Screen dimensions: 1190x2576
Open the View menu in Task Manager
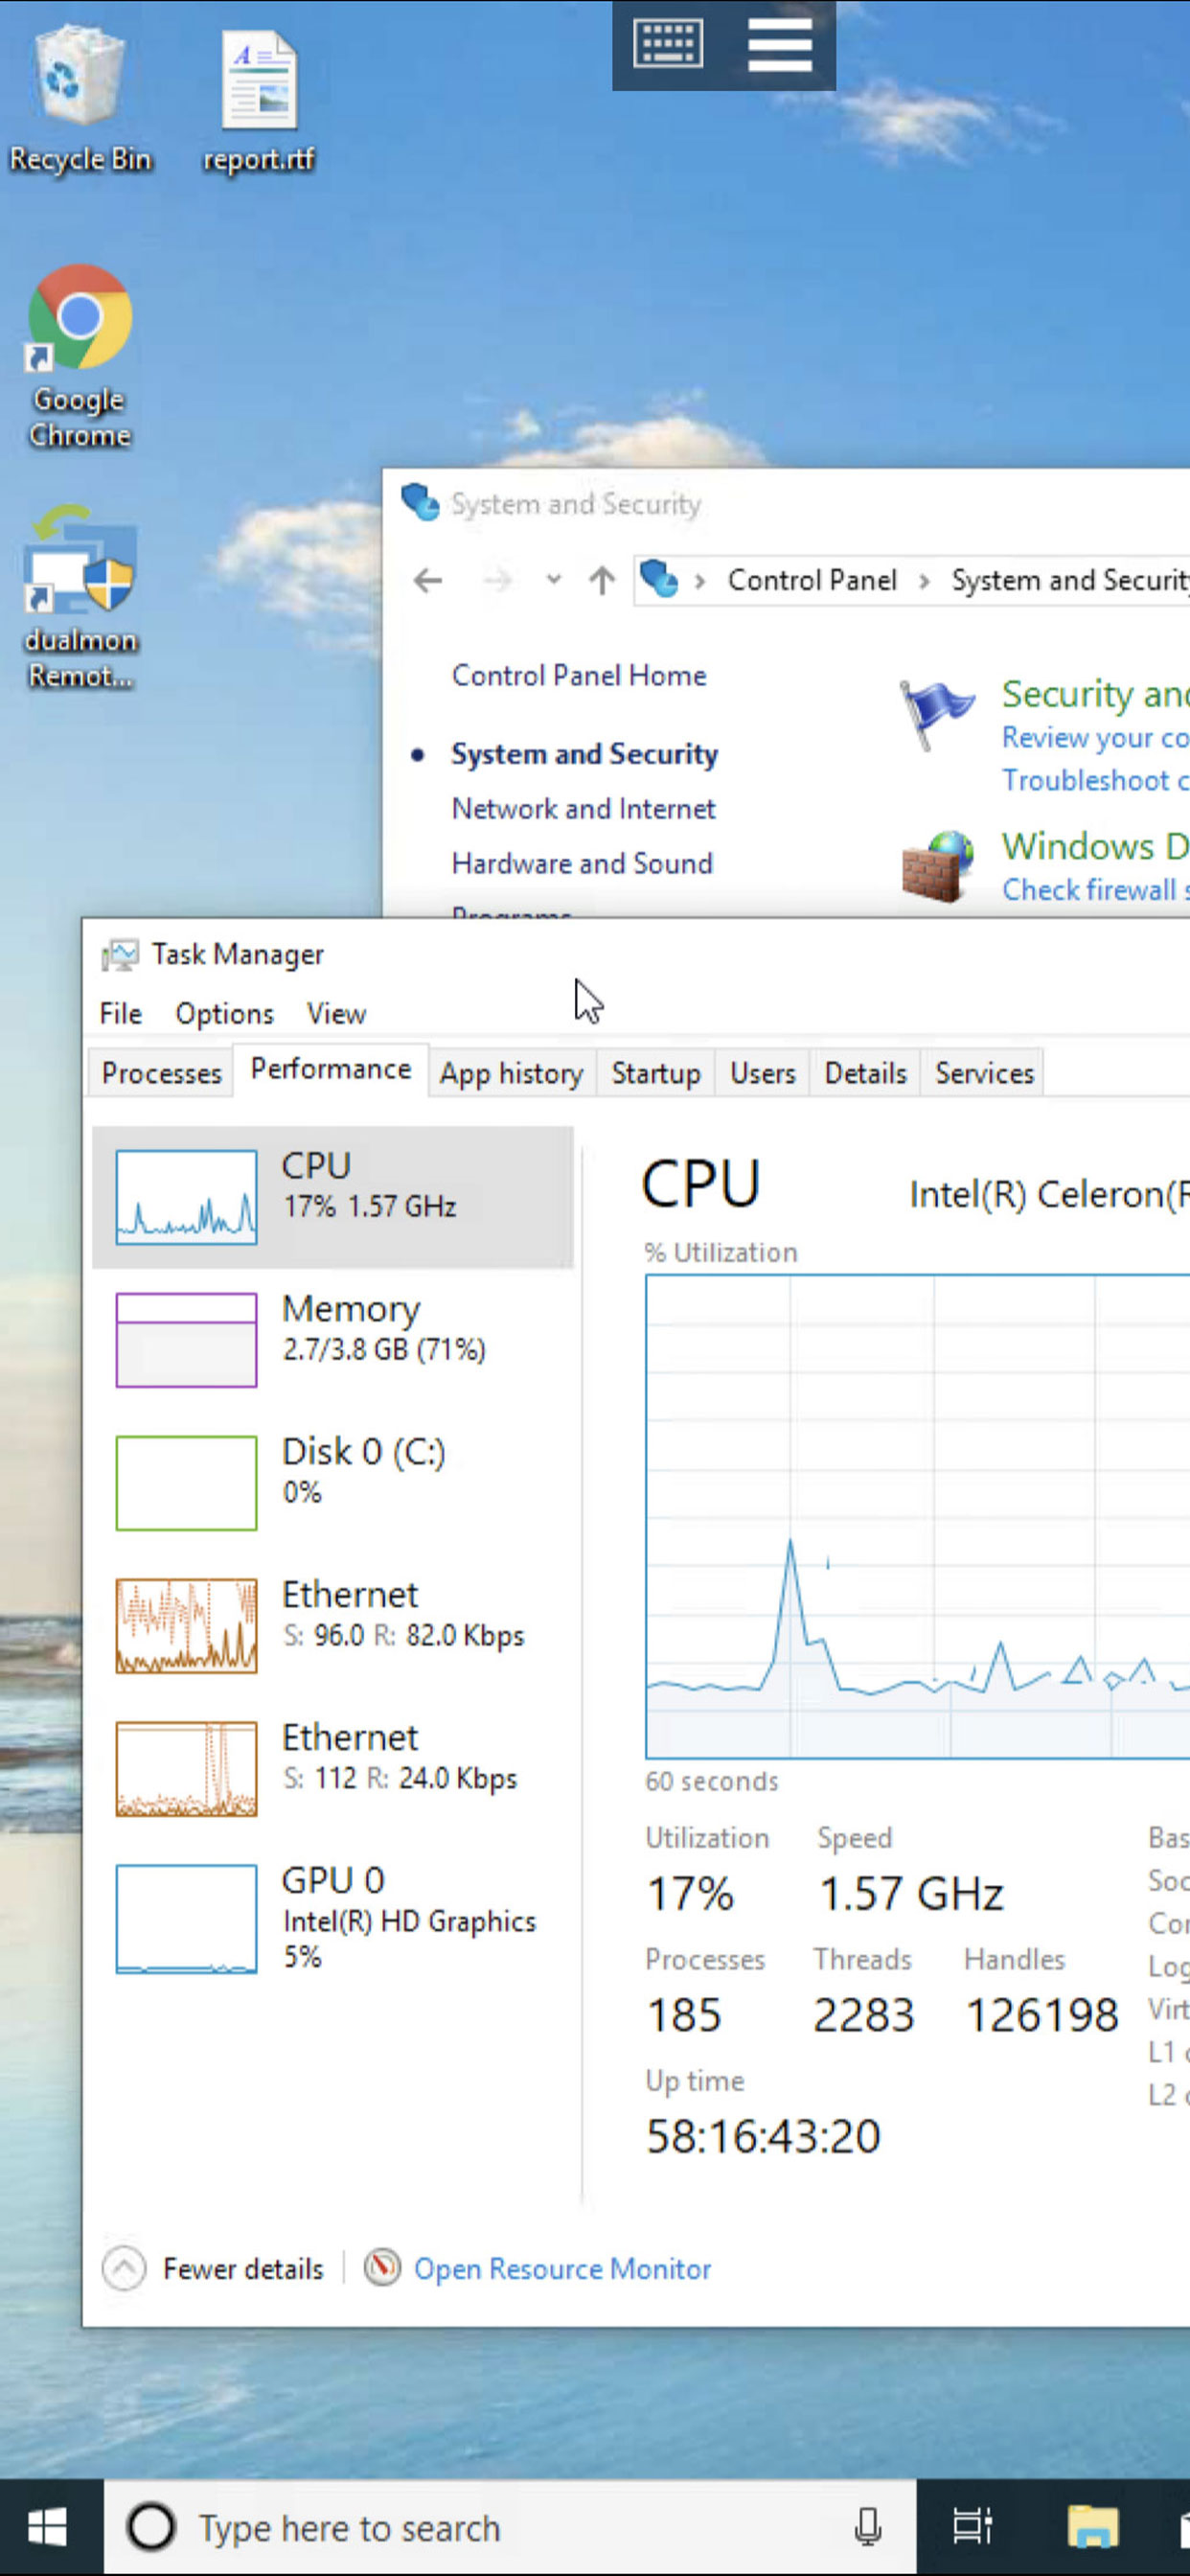click(x=336, y=1014)
